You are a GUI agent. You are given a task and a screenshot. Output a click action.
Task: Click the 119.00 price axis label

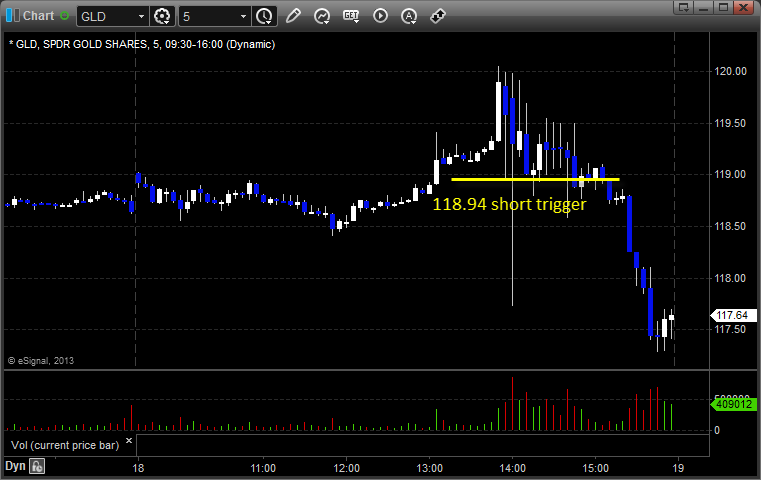tap(730, 174)
